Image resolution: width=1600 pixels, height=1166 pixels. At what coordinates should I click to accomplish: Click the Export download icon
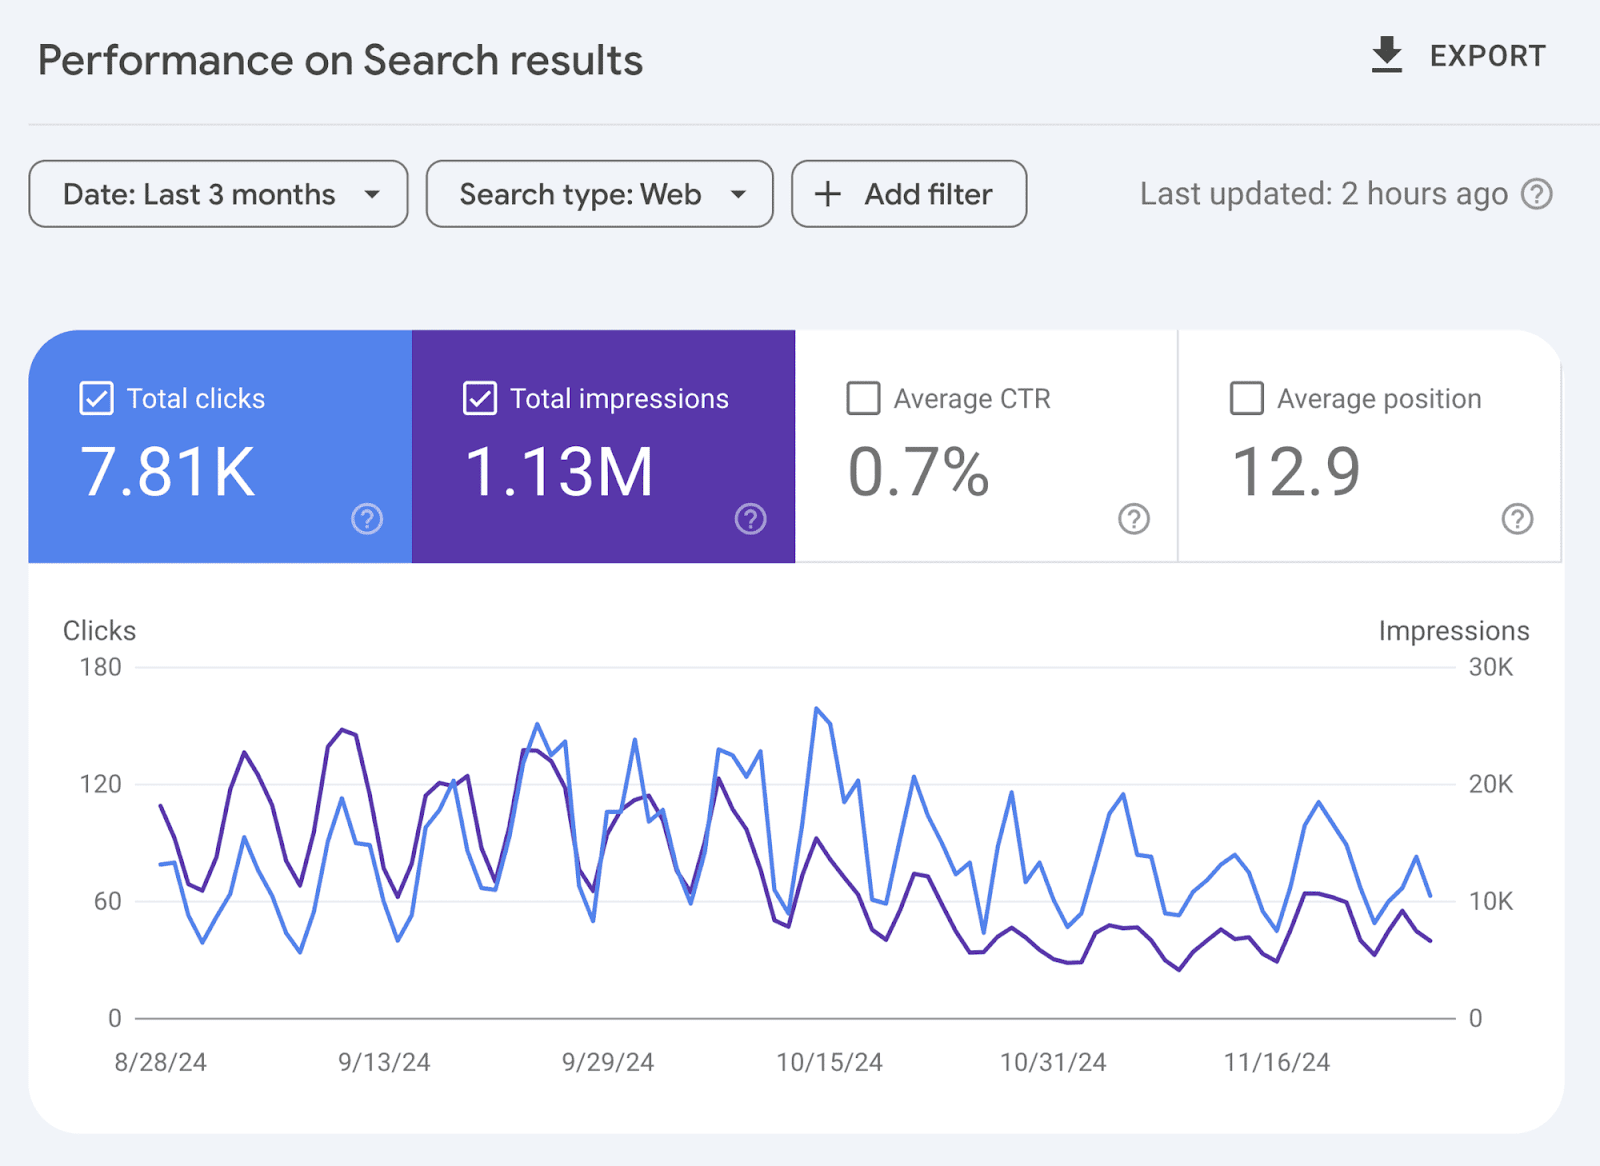1387,55
